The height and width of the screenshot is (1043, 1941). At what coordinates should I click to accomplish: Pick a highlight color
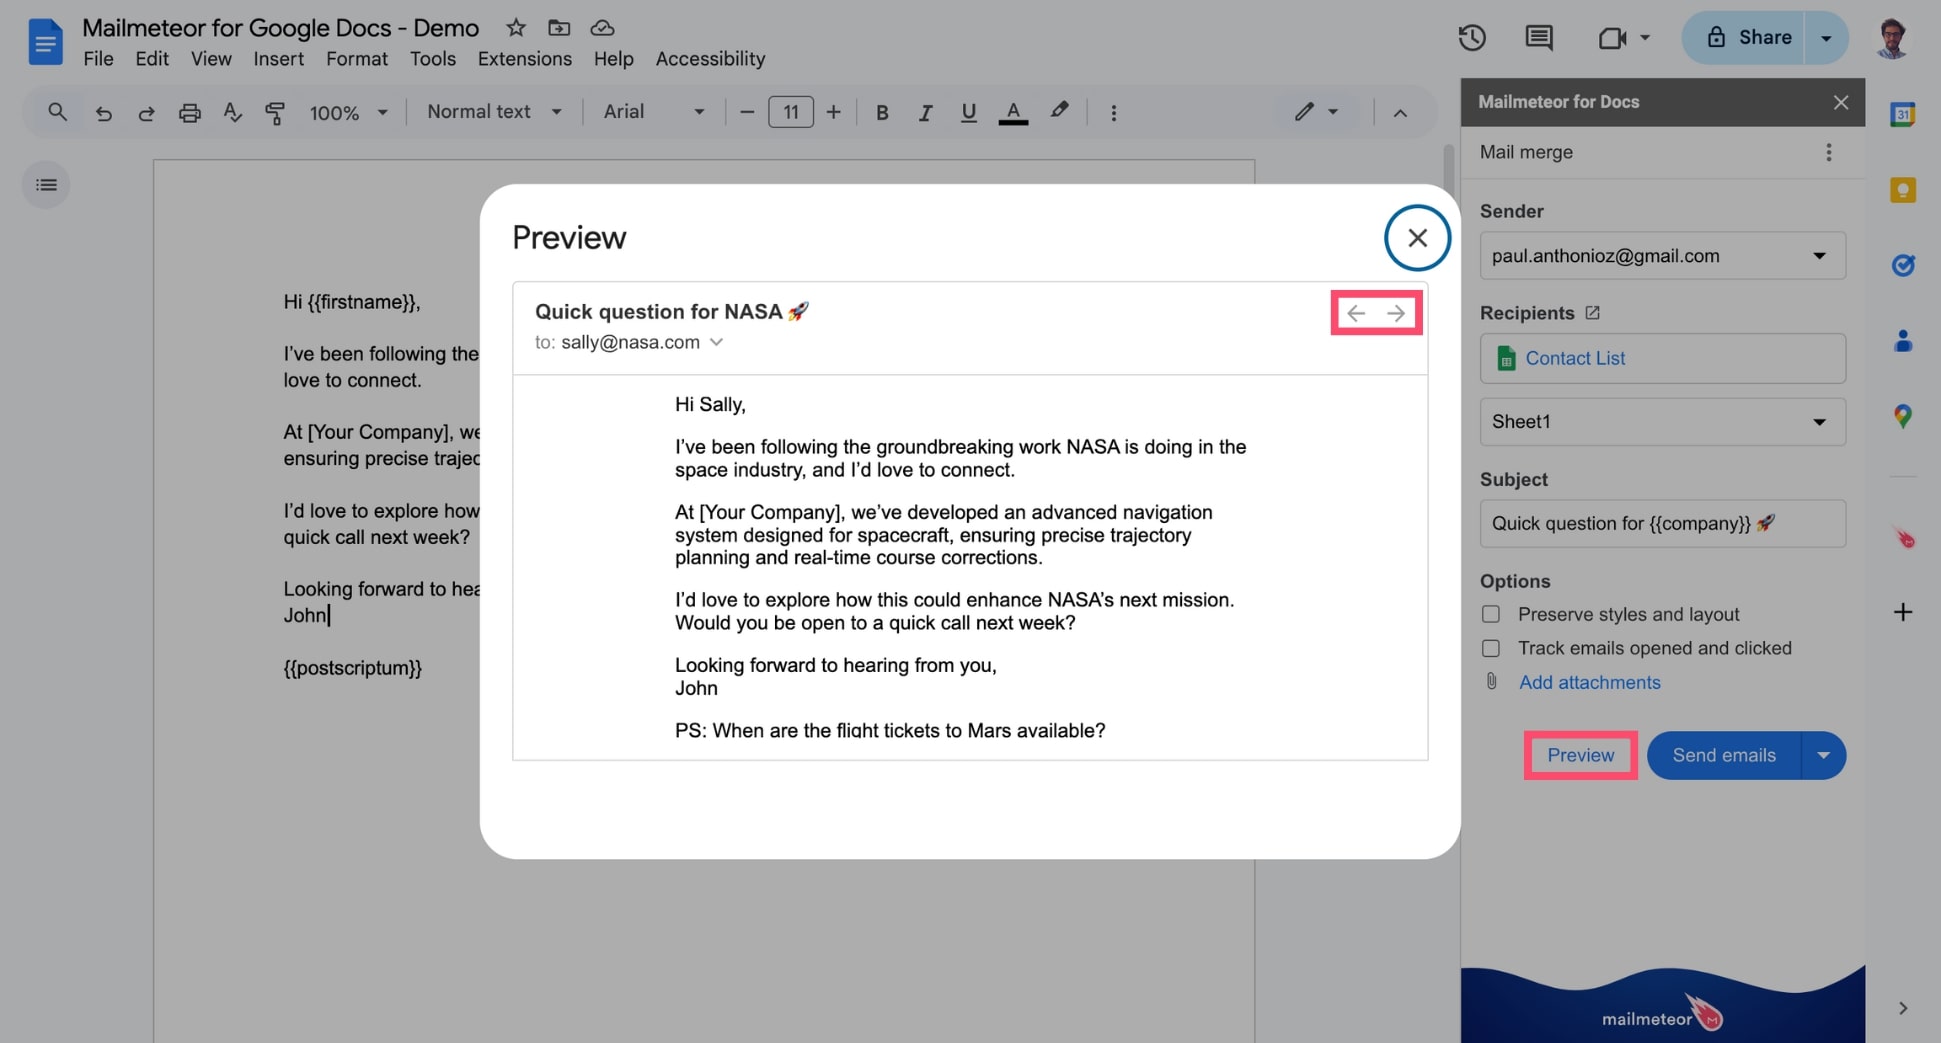pos(1059,111)
